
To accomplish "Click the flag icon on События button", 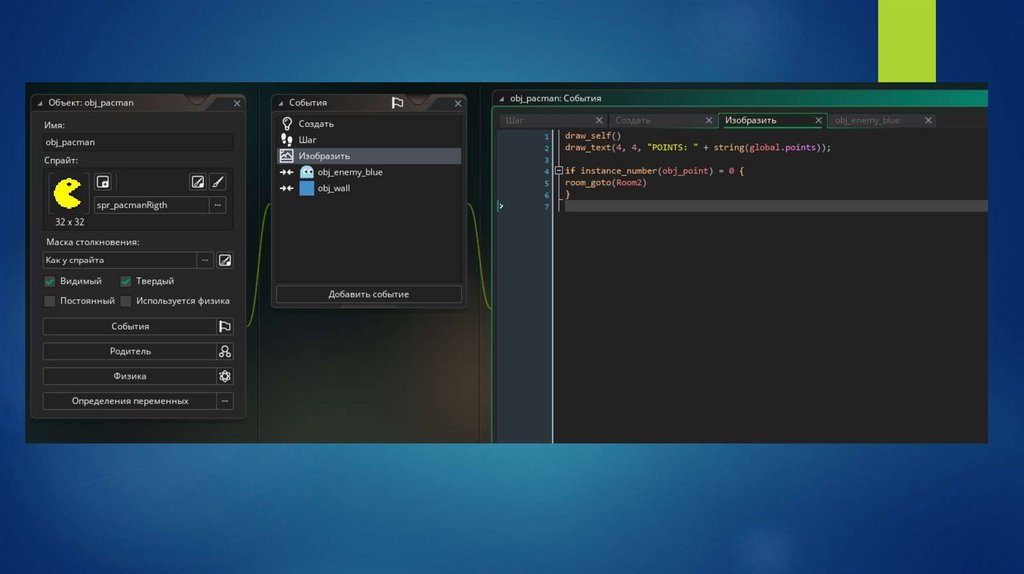I will click(225, 327).
